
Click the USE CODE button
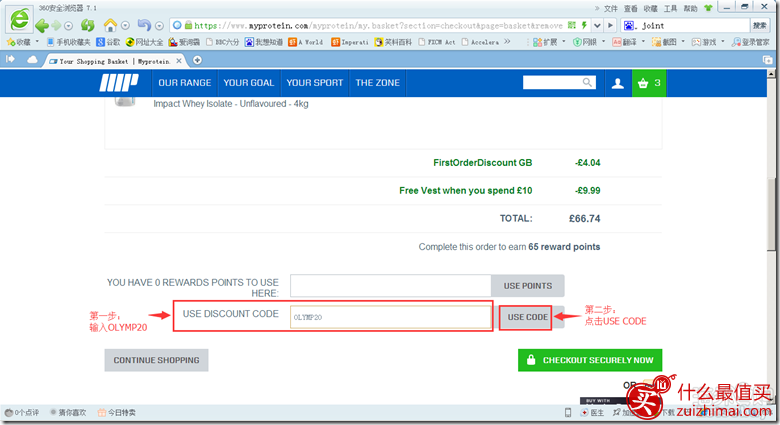pyautogui.click(x=527, y=317)
